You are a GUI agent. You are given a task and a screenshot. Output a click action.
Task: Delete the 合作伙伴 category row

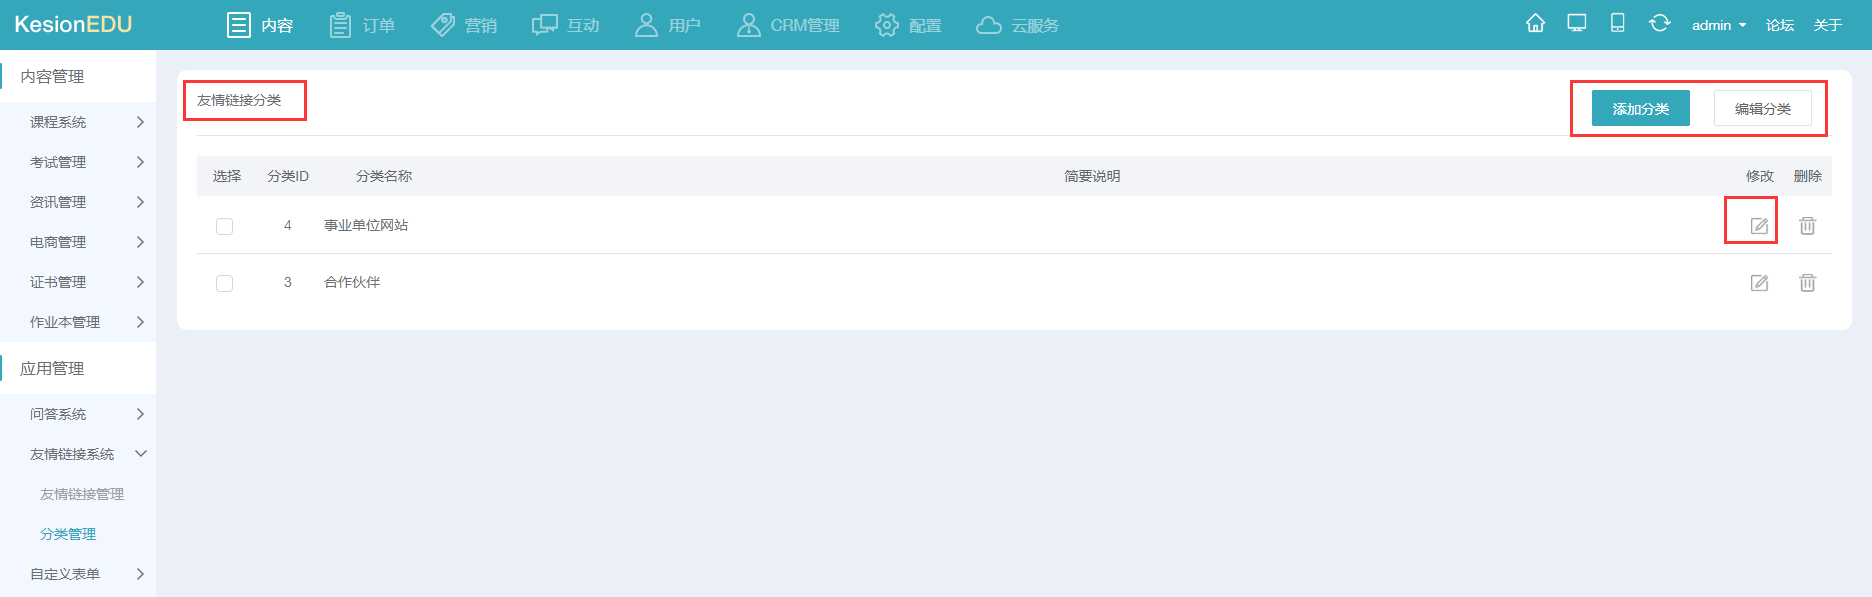click(1807, 283)
